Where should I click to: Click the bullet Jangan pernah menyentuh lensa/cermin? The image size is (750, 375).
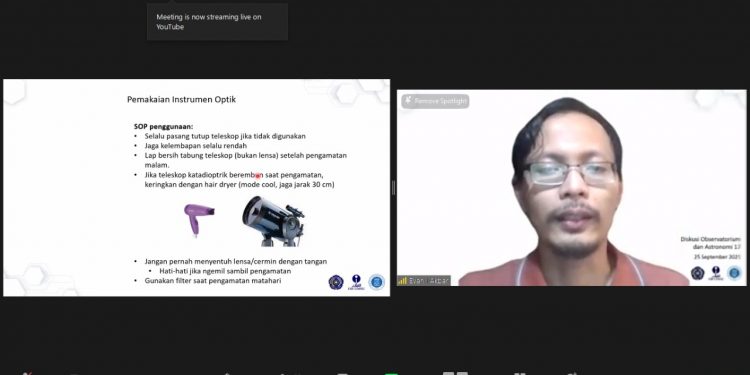pyautogui.click(x=236, y=262)
